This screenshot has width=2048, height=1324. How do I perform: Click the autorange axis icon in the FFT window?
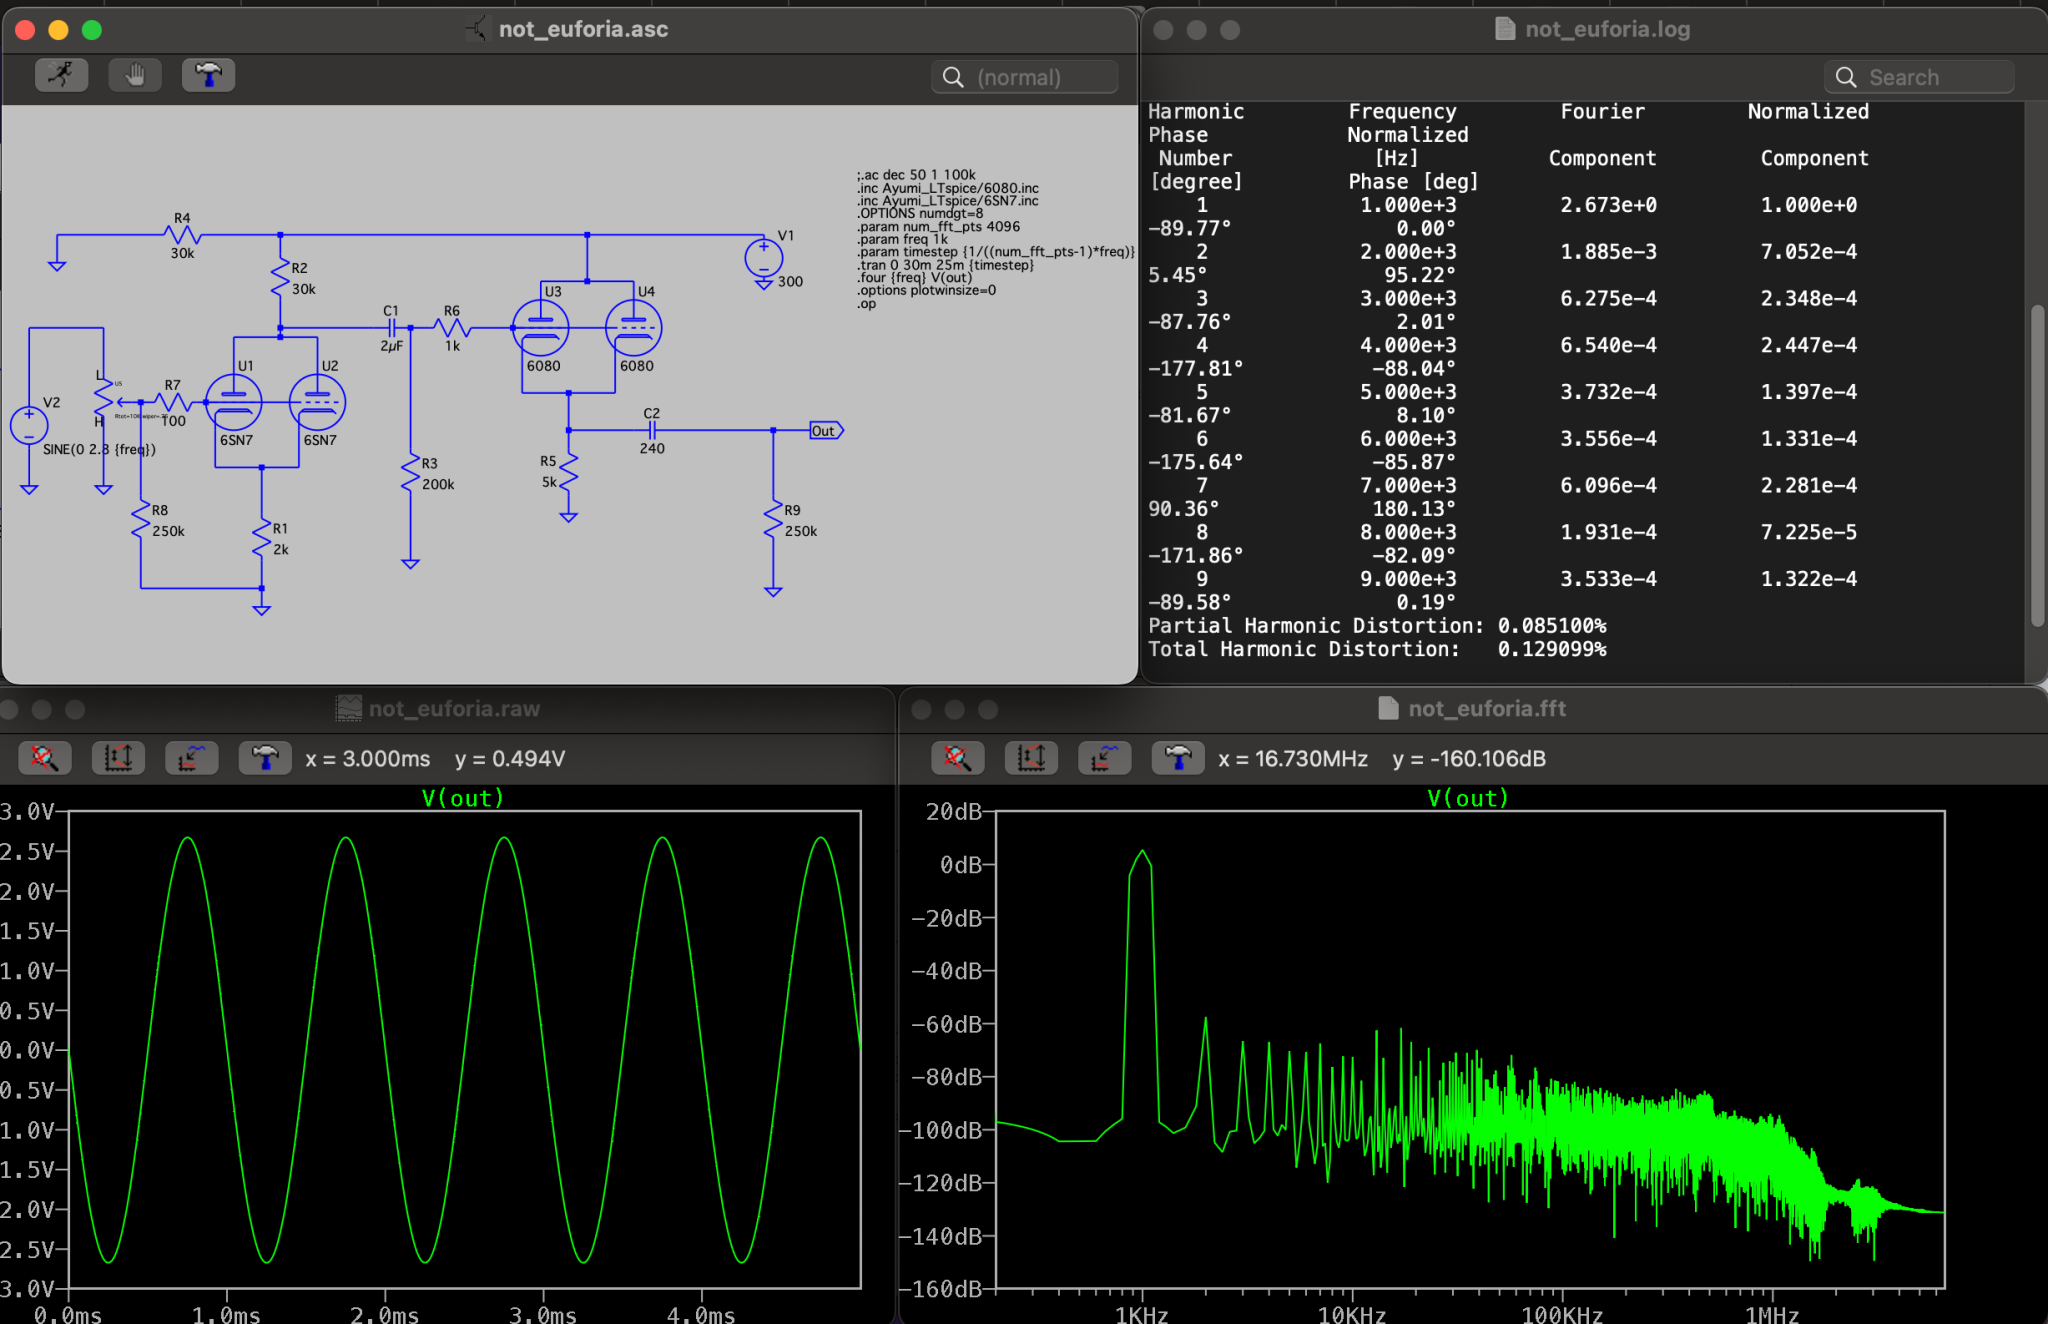[x=1031, y=758]
